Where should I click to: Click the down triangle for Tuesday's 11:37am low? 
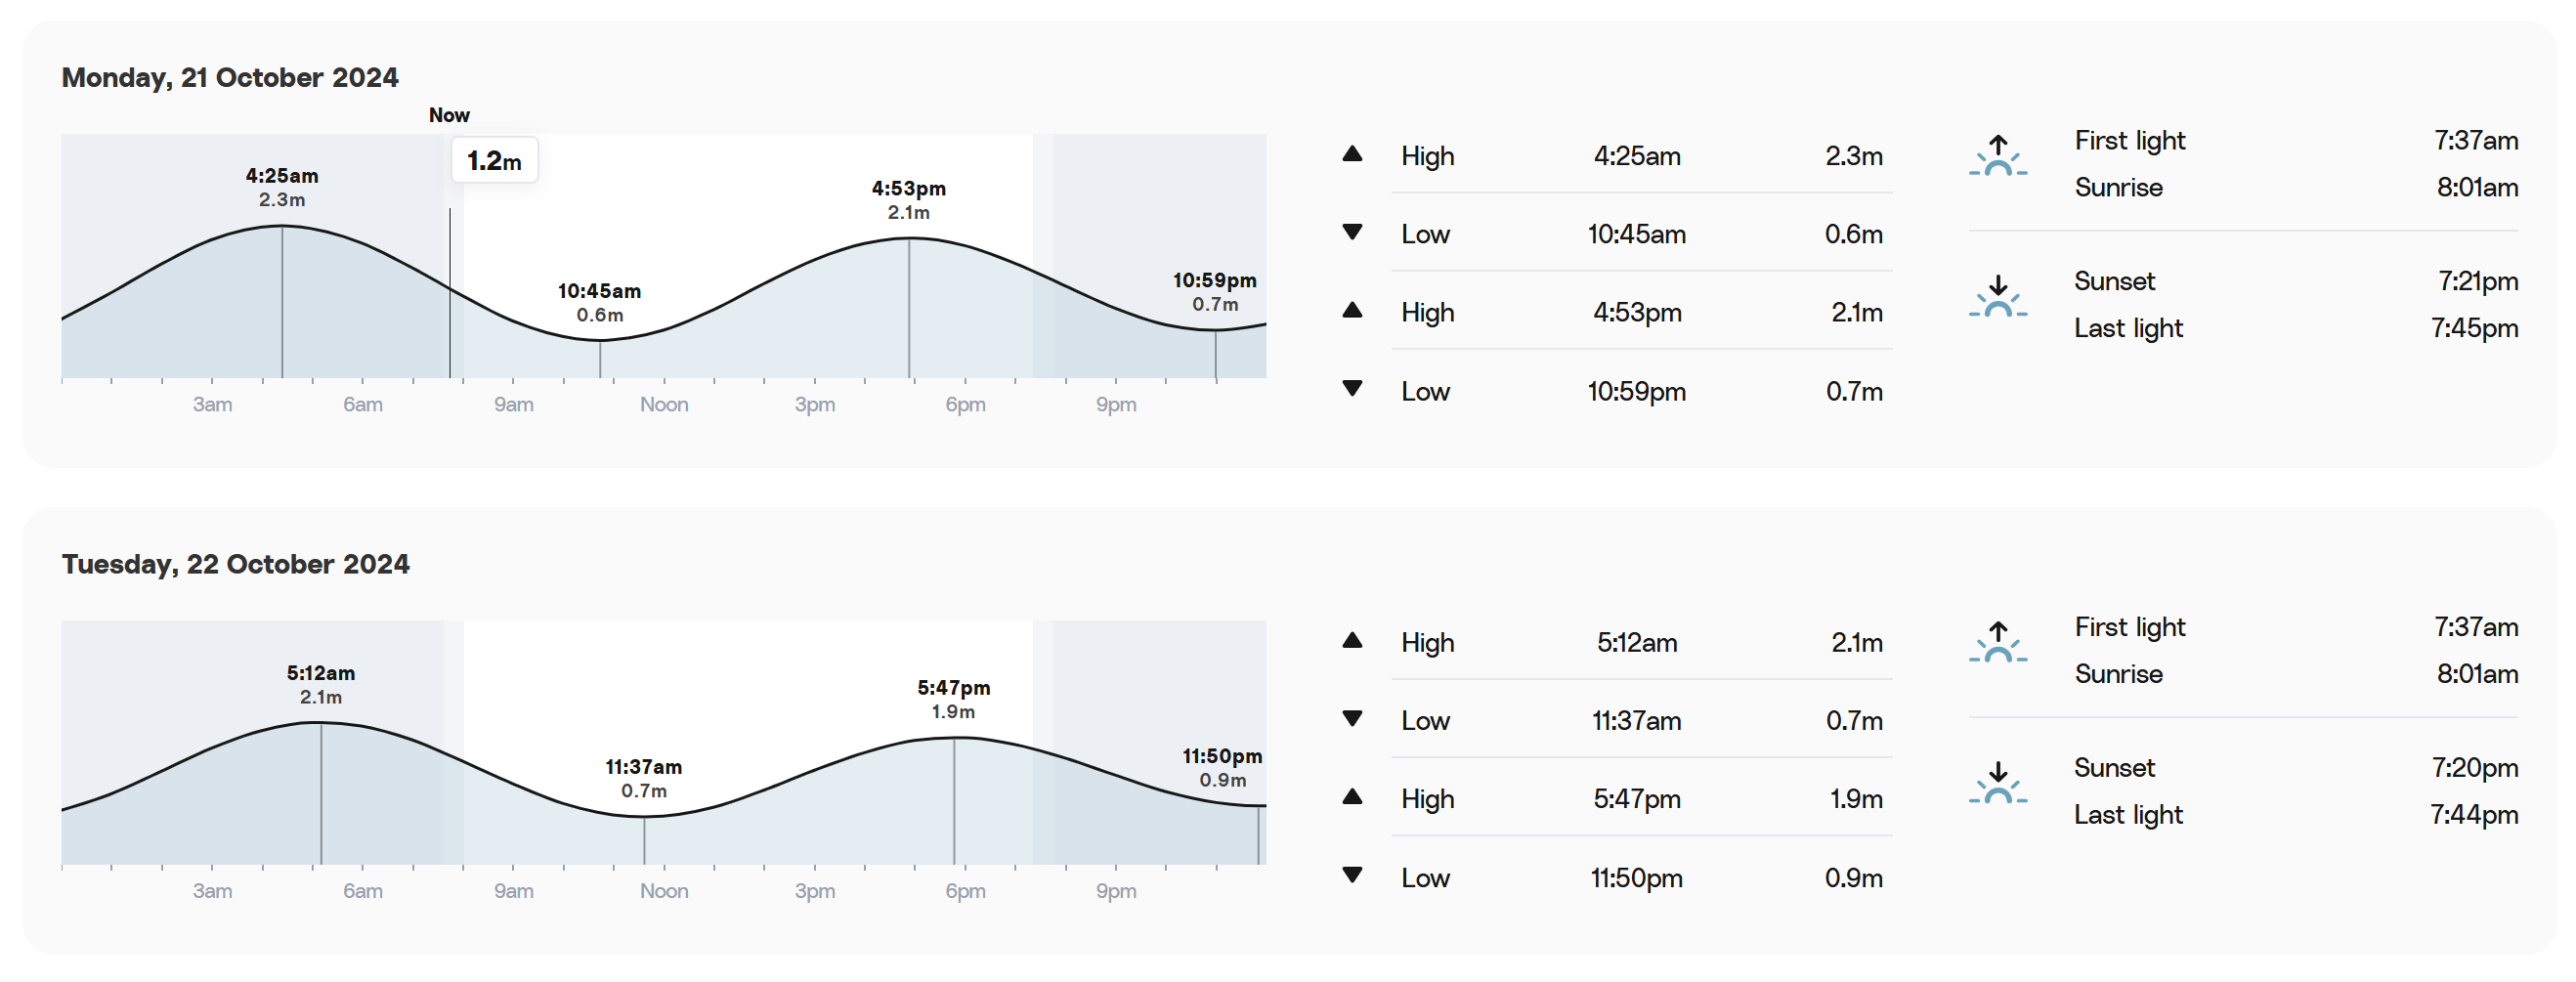[x=1352, y=718]
